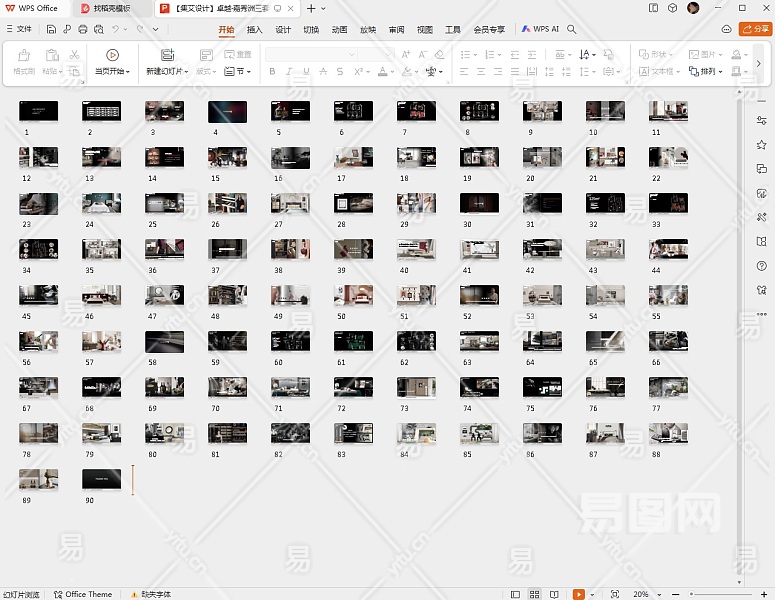Click the New Slide icon in ribbon

(167, 55)
